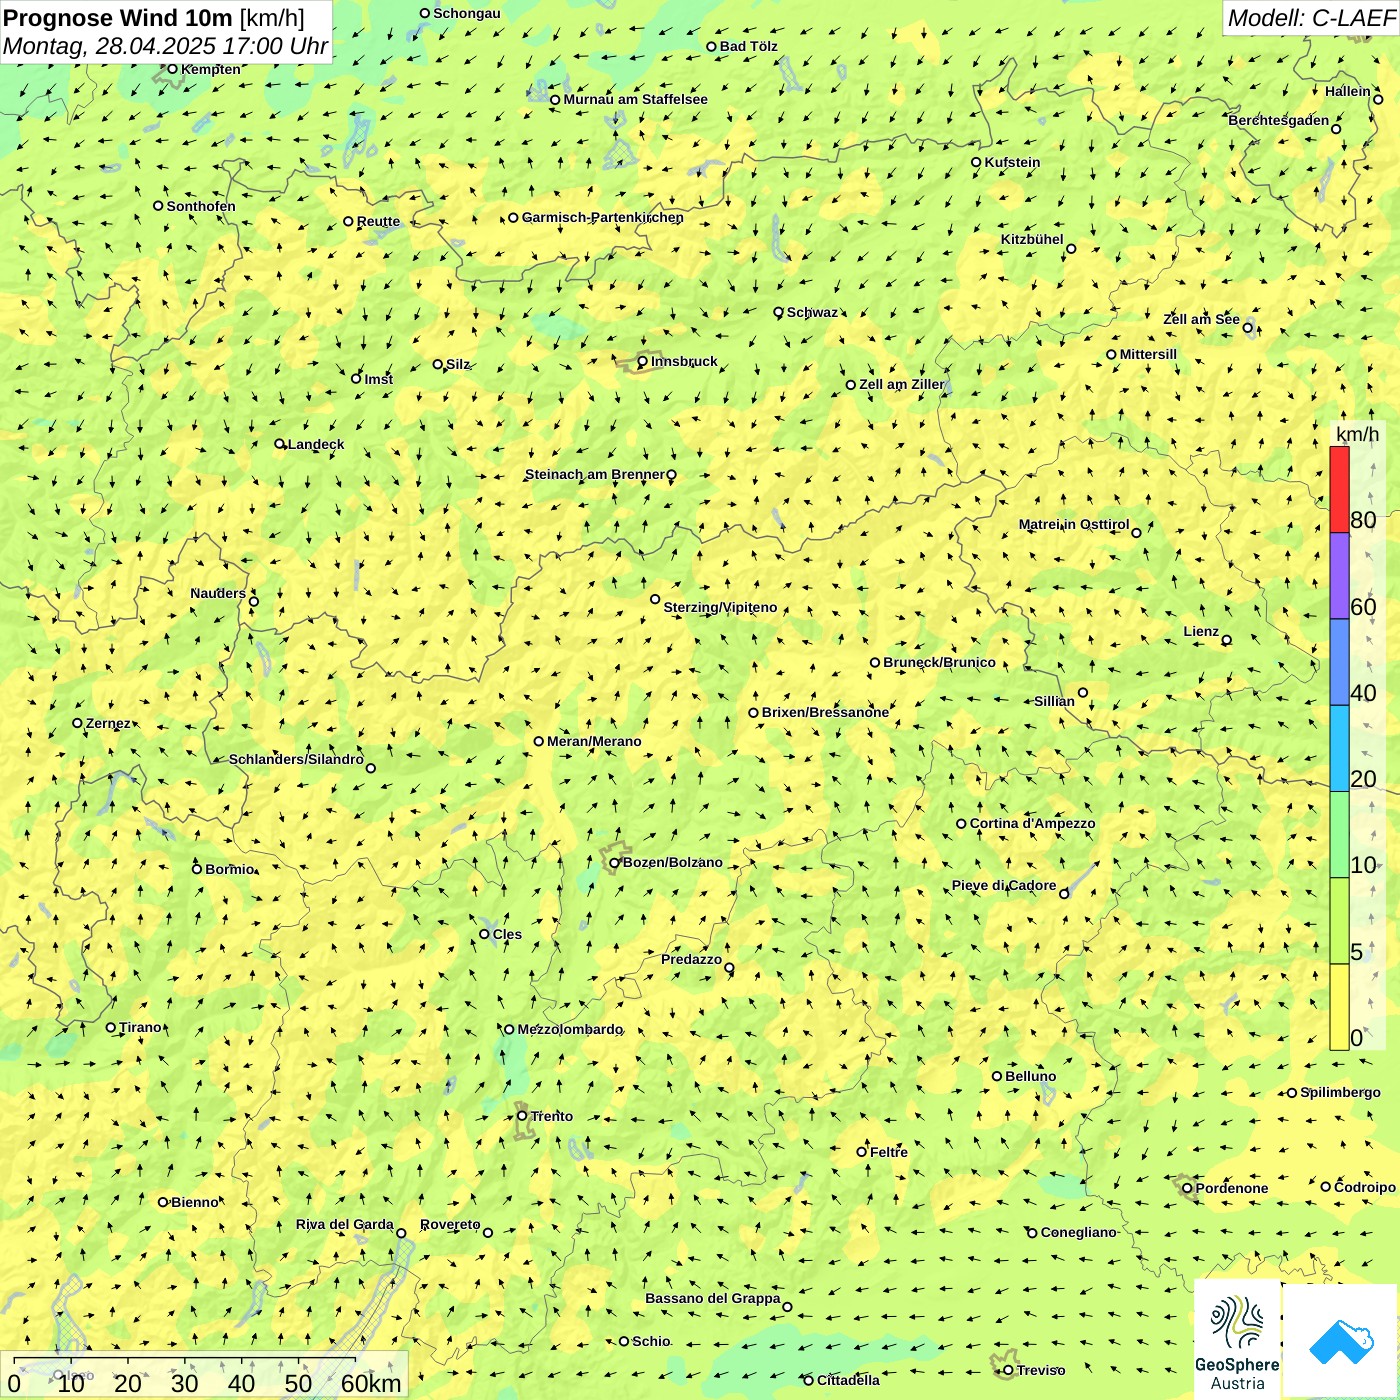Click the Bad Tölz location marker
Image resolution: width=1400 pixels, height=1400 pixels.
712,46
